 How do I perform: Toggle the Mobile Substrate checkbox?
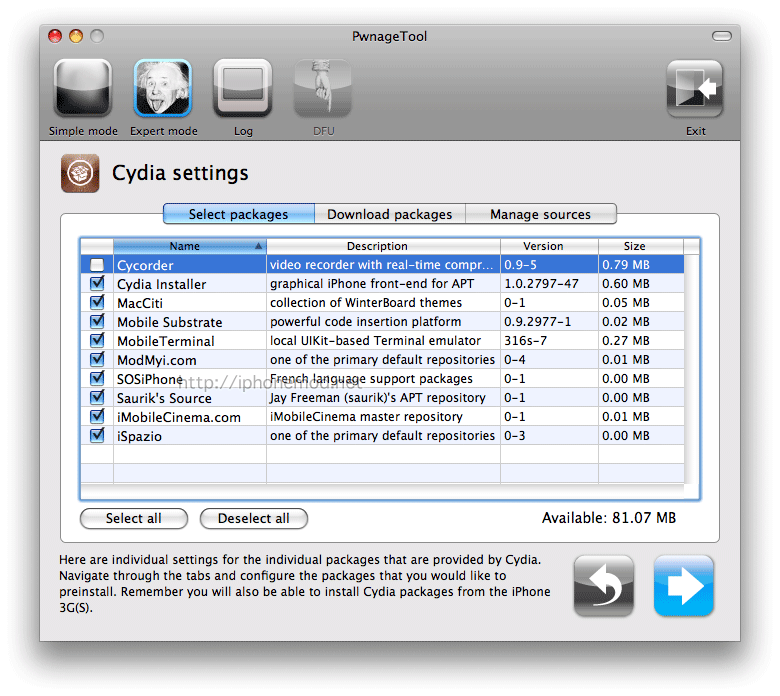point(97,321)
